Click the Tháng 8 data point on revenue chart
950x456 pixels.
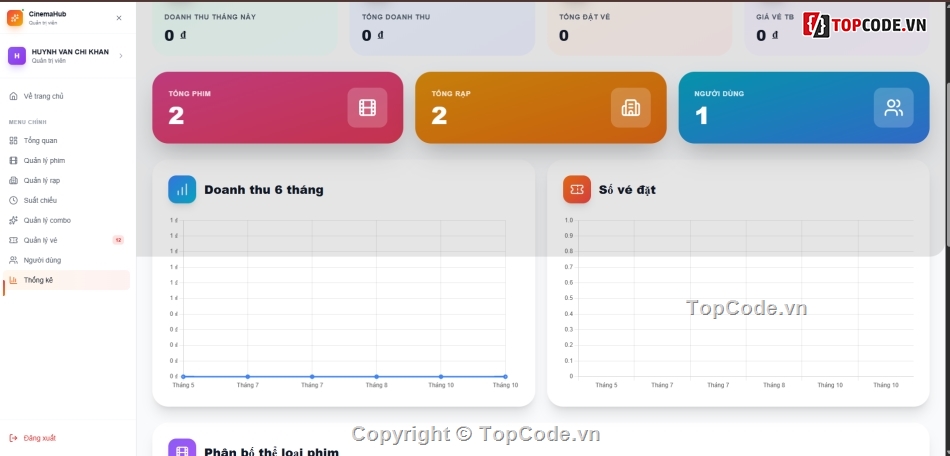click(376, 377)
